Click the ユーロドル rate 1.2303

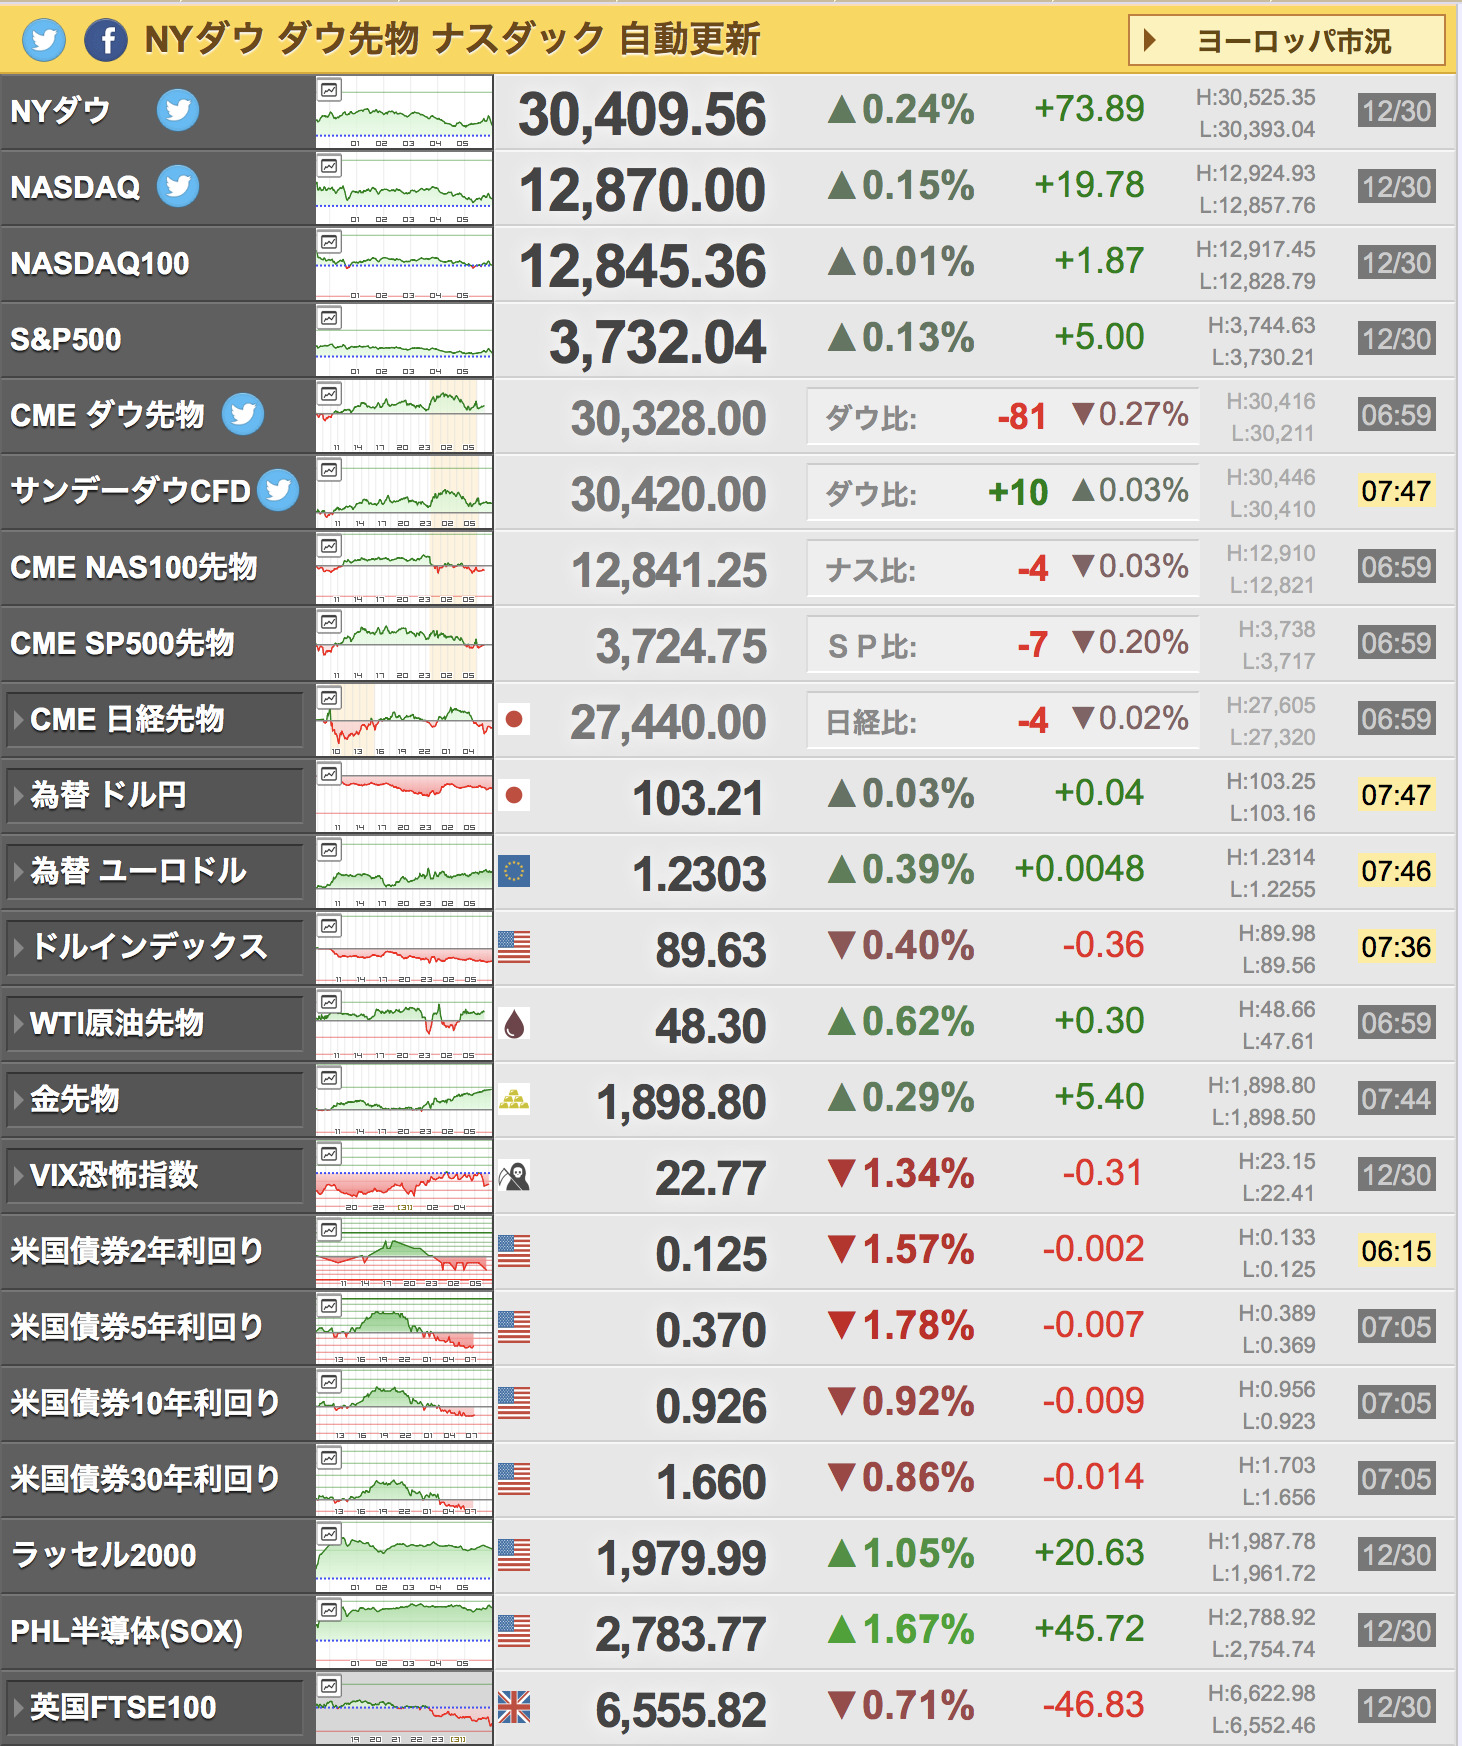[x=699, y=874]
